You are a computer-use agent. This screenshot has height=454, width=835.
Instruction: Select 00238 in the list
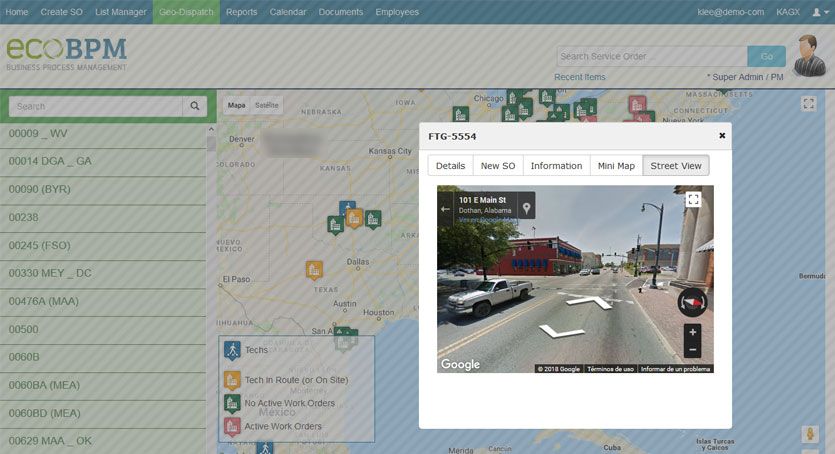click(103, 217)
